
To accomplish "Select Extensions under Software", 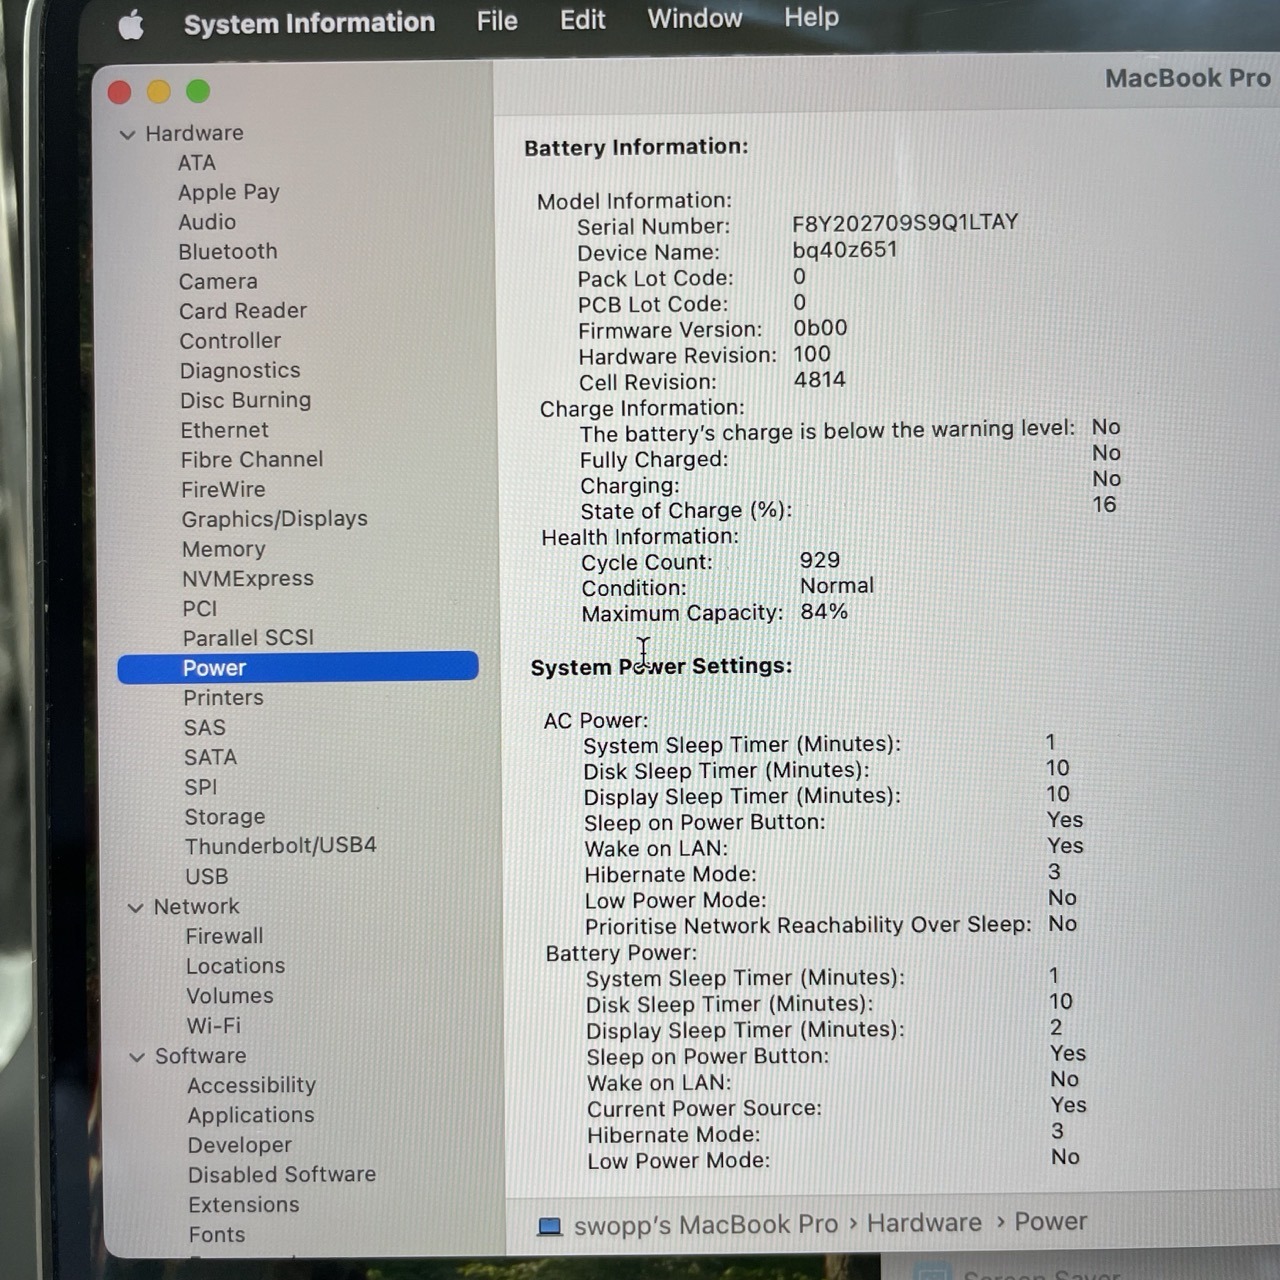I will pos(244,1206).
